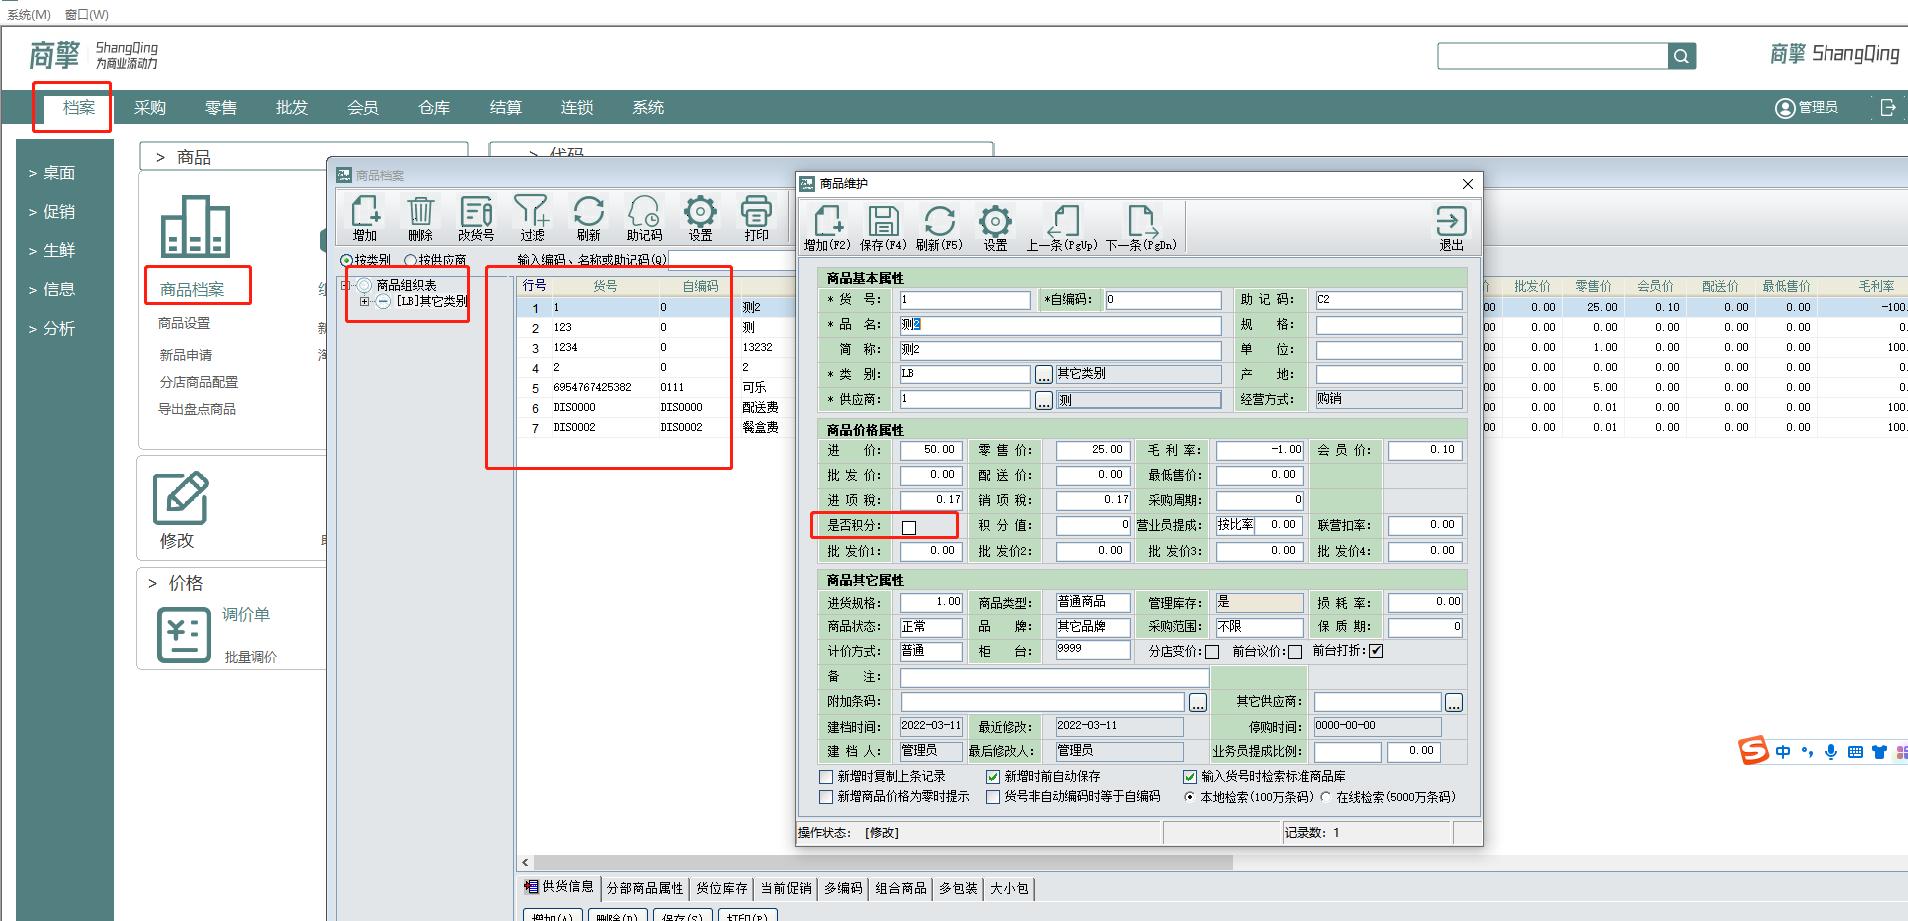
Task: Disable 新增时前自动保存 checkbox
Action: click(x=993, y=776)
